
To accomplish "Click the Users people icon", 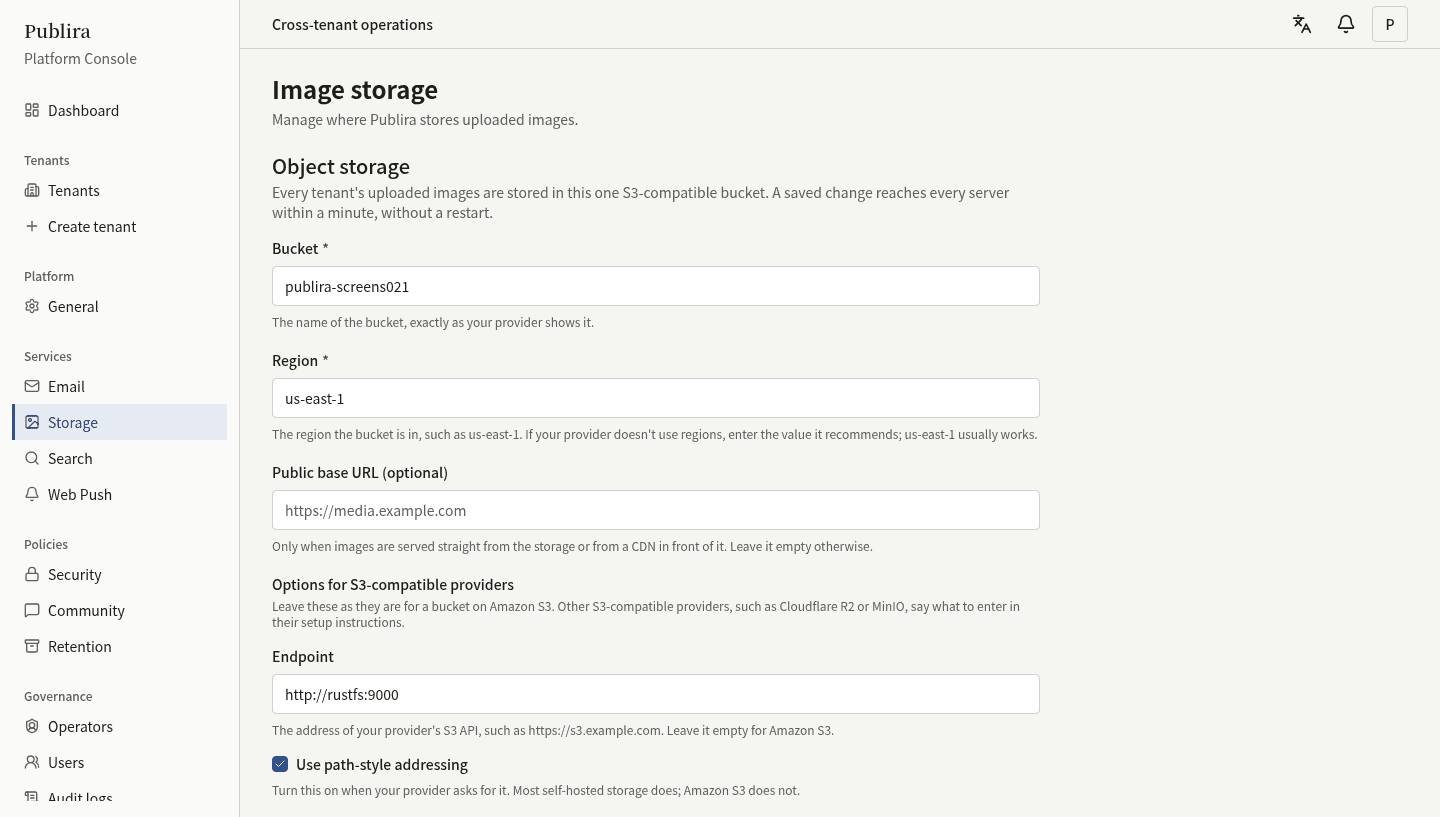I will coord(32,762).
